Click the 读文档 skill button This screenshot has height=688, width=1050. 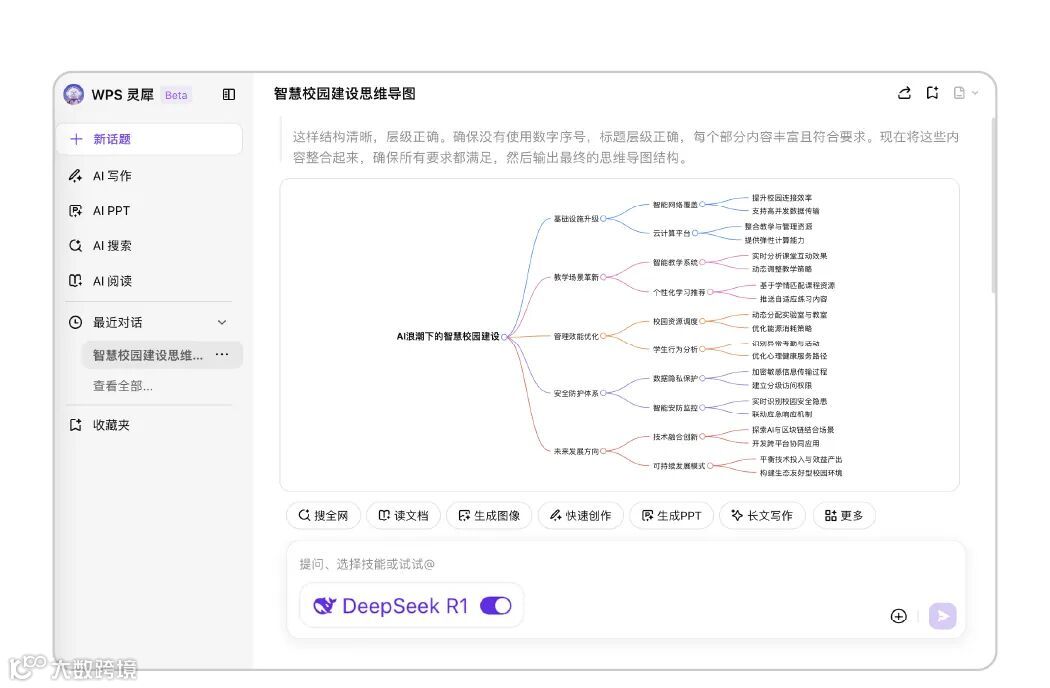tap(403, 515)
